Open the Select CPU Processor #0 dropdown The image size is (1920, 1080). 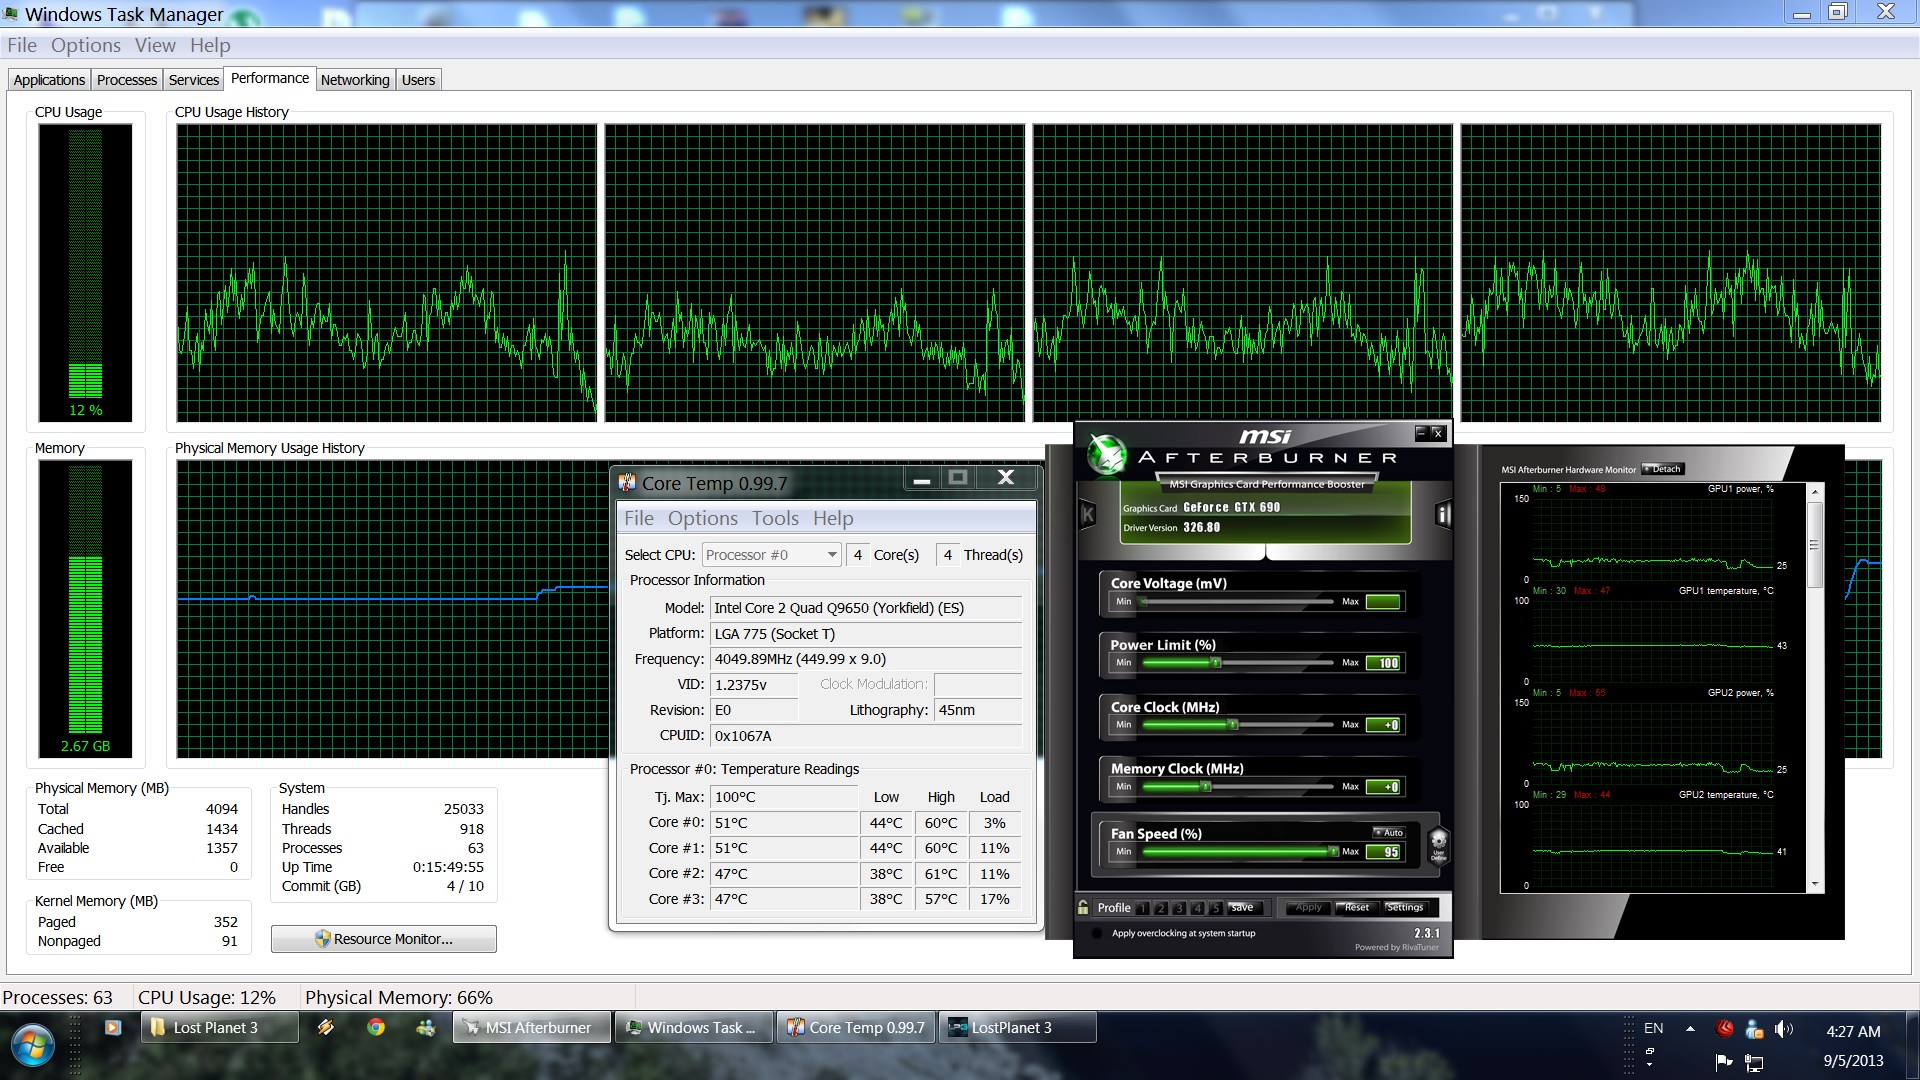coord(771,555)
